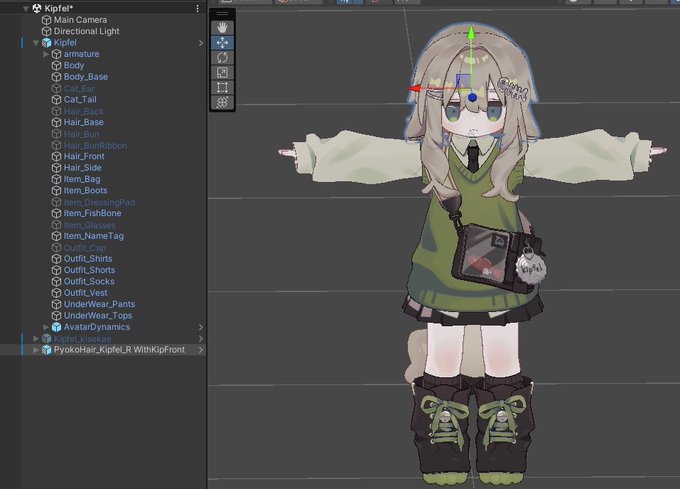The image size is (680, 489).
Task: Select the UnderWear_Pants object
Action: click(x=99, y=304)
